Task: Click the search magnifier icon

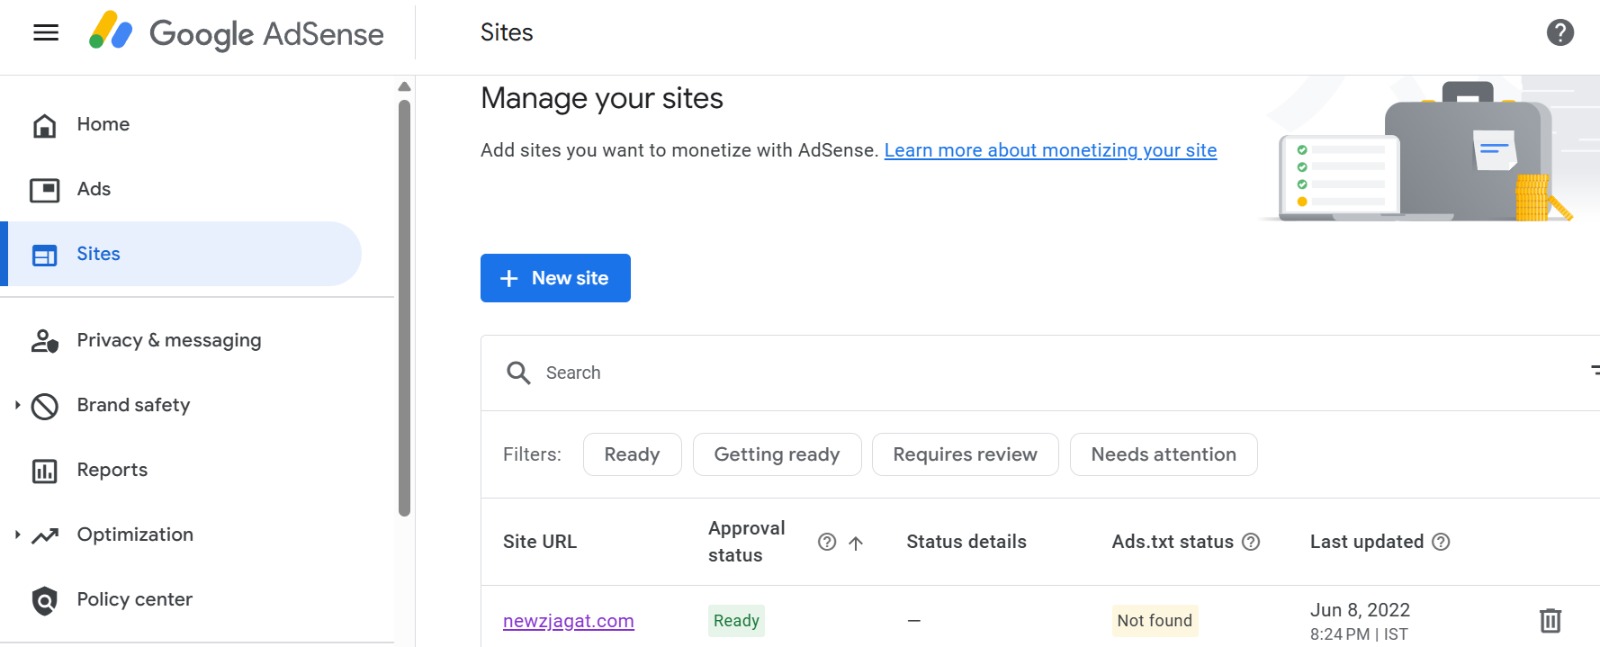Action: pyautogui.click(x=518, y=373)
